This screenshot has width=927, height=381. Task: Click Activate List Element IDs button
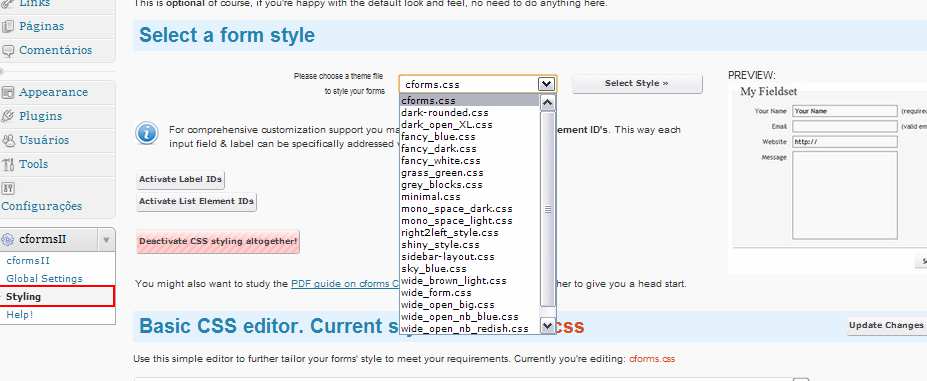[x=196, y=201]
